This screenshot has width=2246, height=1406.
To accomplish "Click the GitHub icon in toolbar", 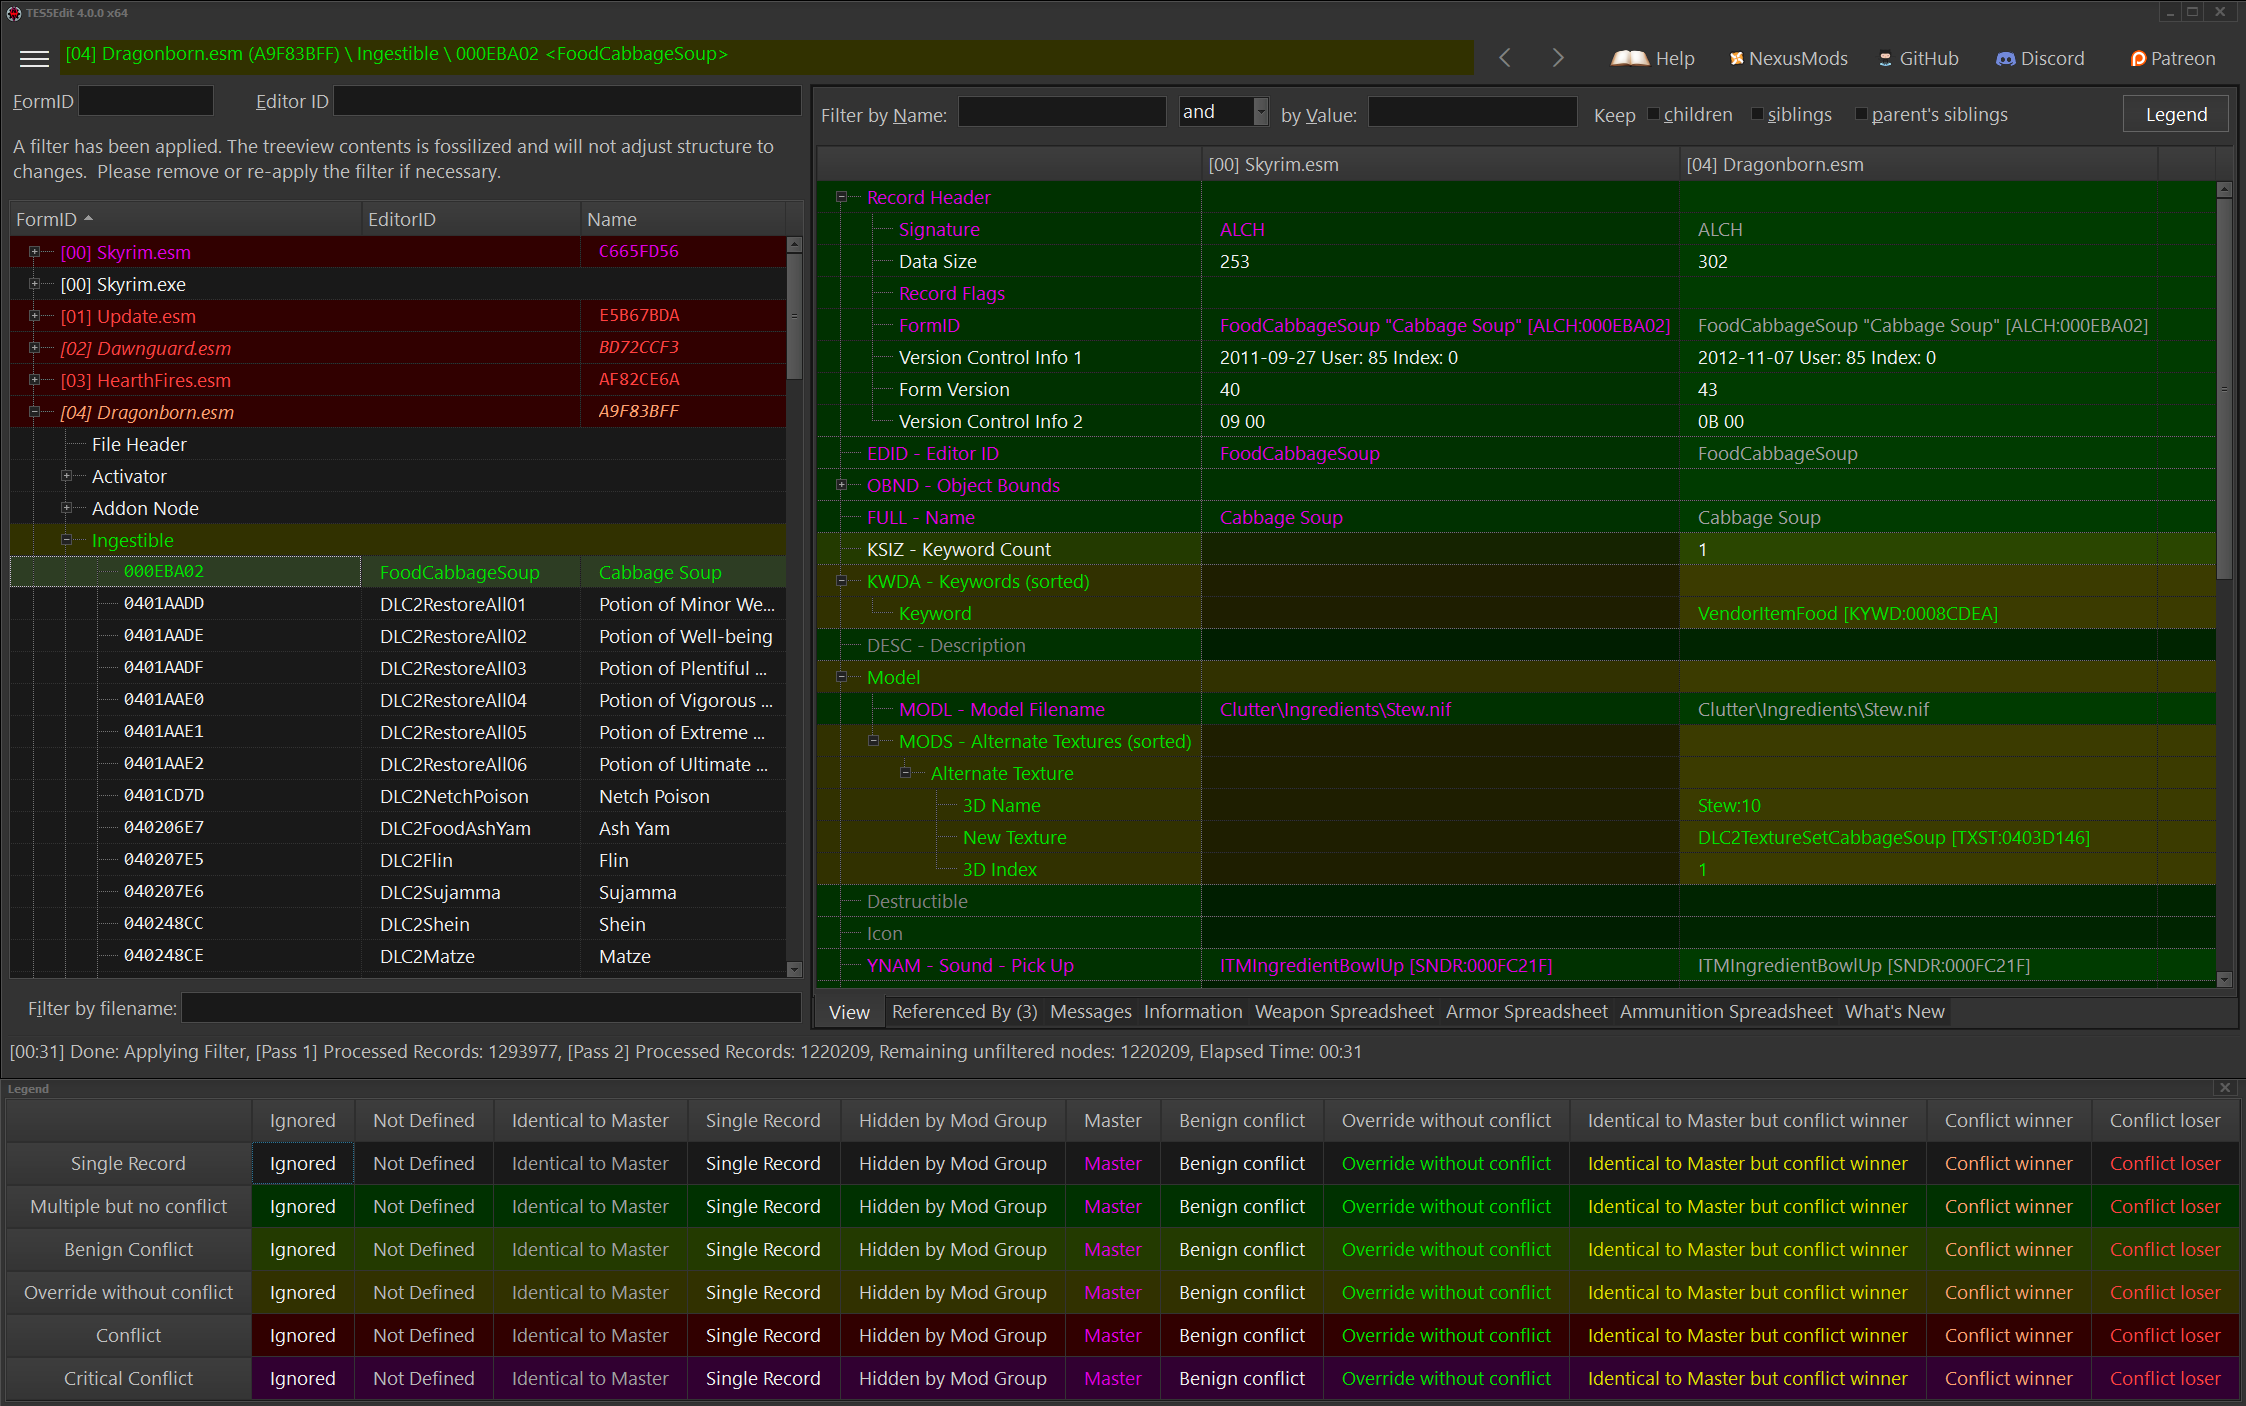I will tap(1883, 60).
